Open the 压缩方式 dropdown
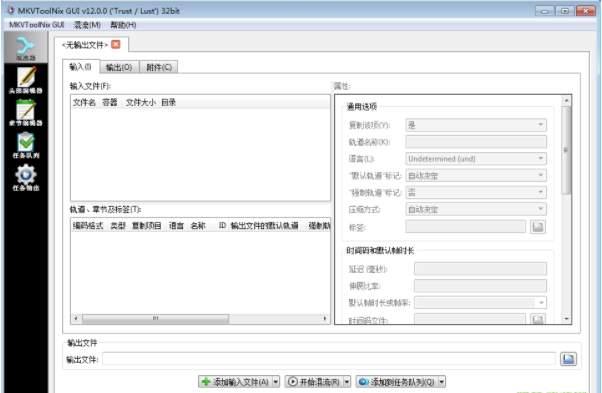Image resolution: width=602 pixels, height=393 pixels. pyautogui.click(x=476, y=209)
